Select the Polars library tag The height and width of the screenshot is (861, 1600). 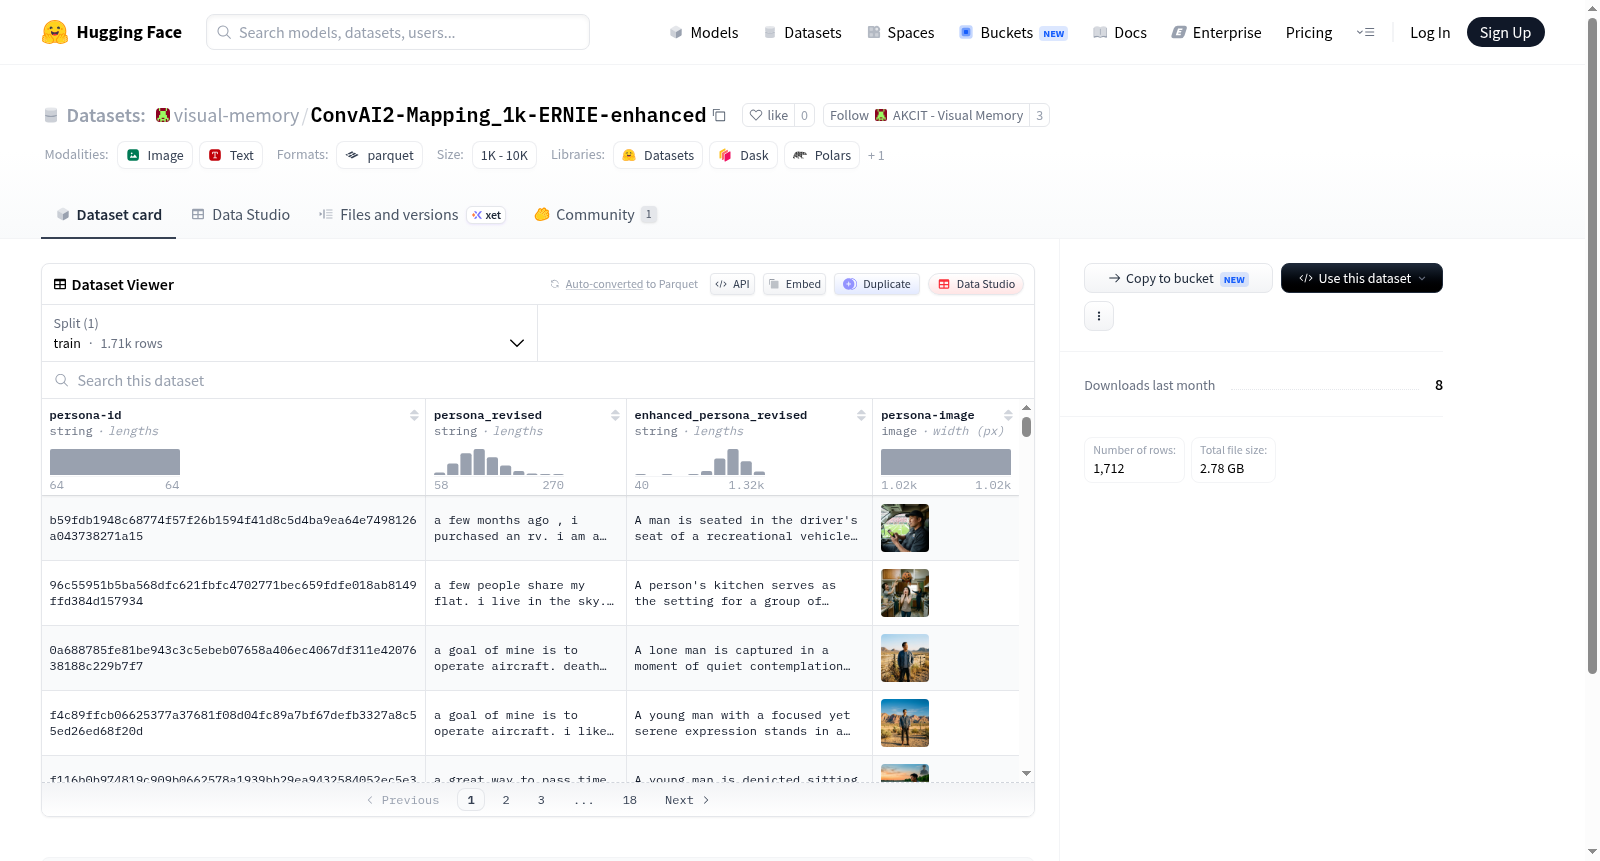click(822, 155)
